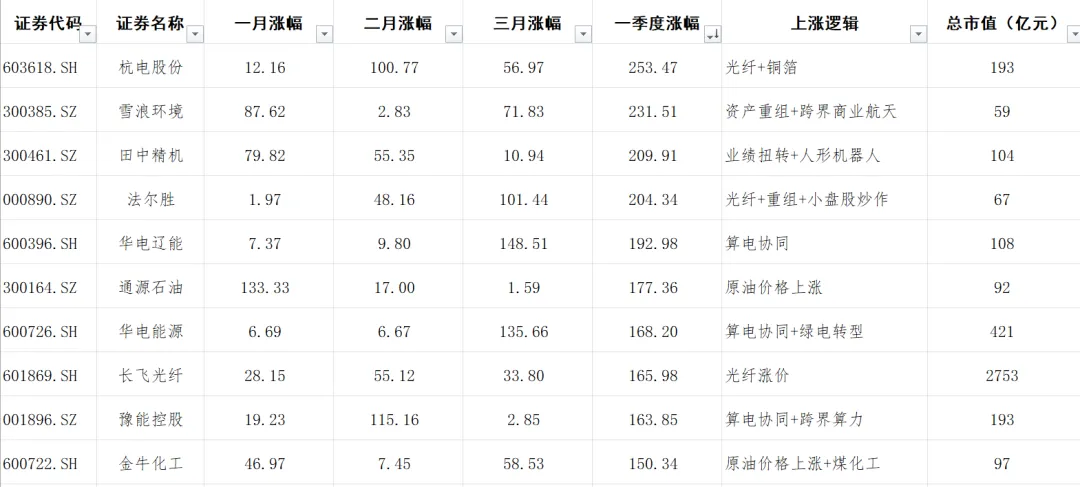The width and height of the screenshot is (1080, 487).
Task: Expand the 上涨逻辑 column filter
Action: [917, 34]
